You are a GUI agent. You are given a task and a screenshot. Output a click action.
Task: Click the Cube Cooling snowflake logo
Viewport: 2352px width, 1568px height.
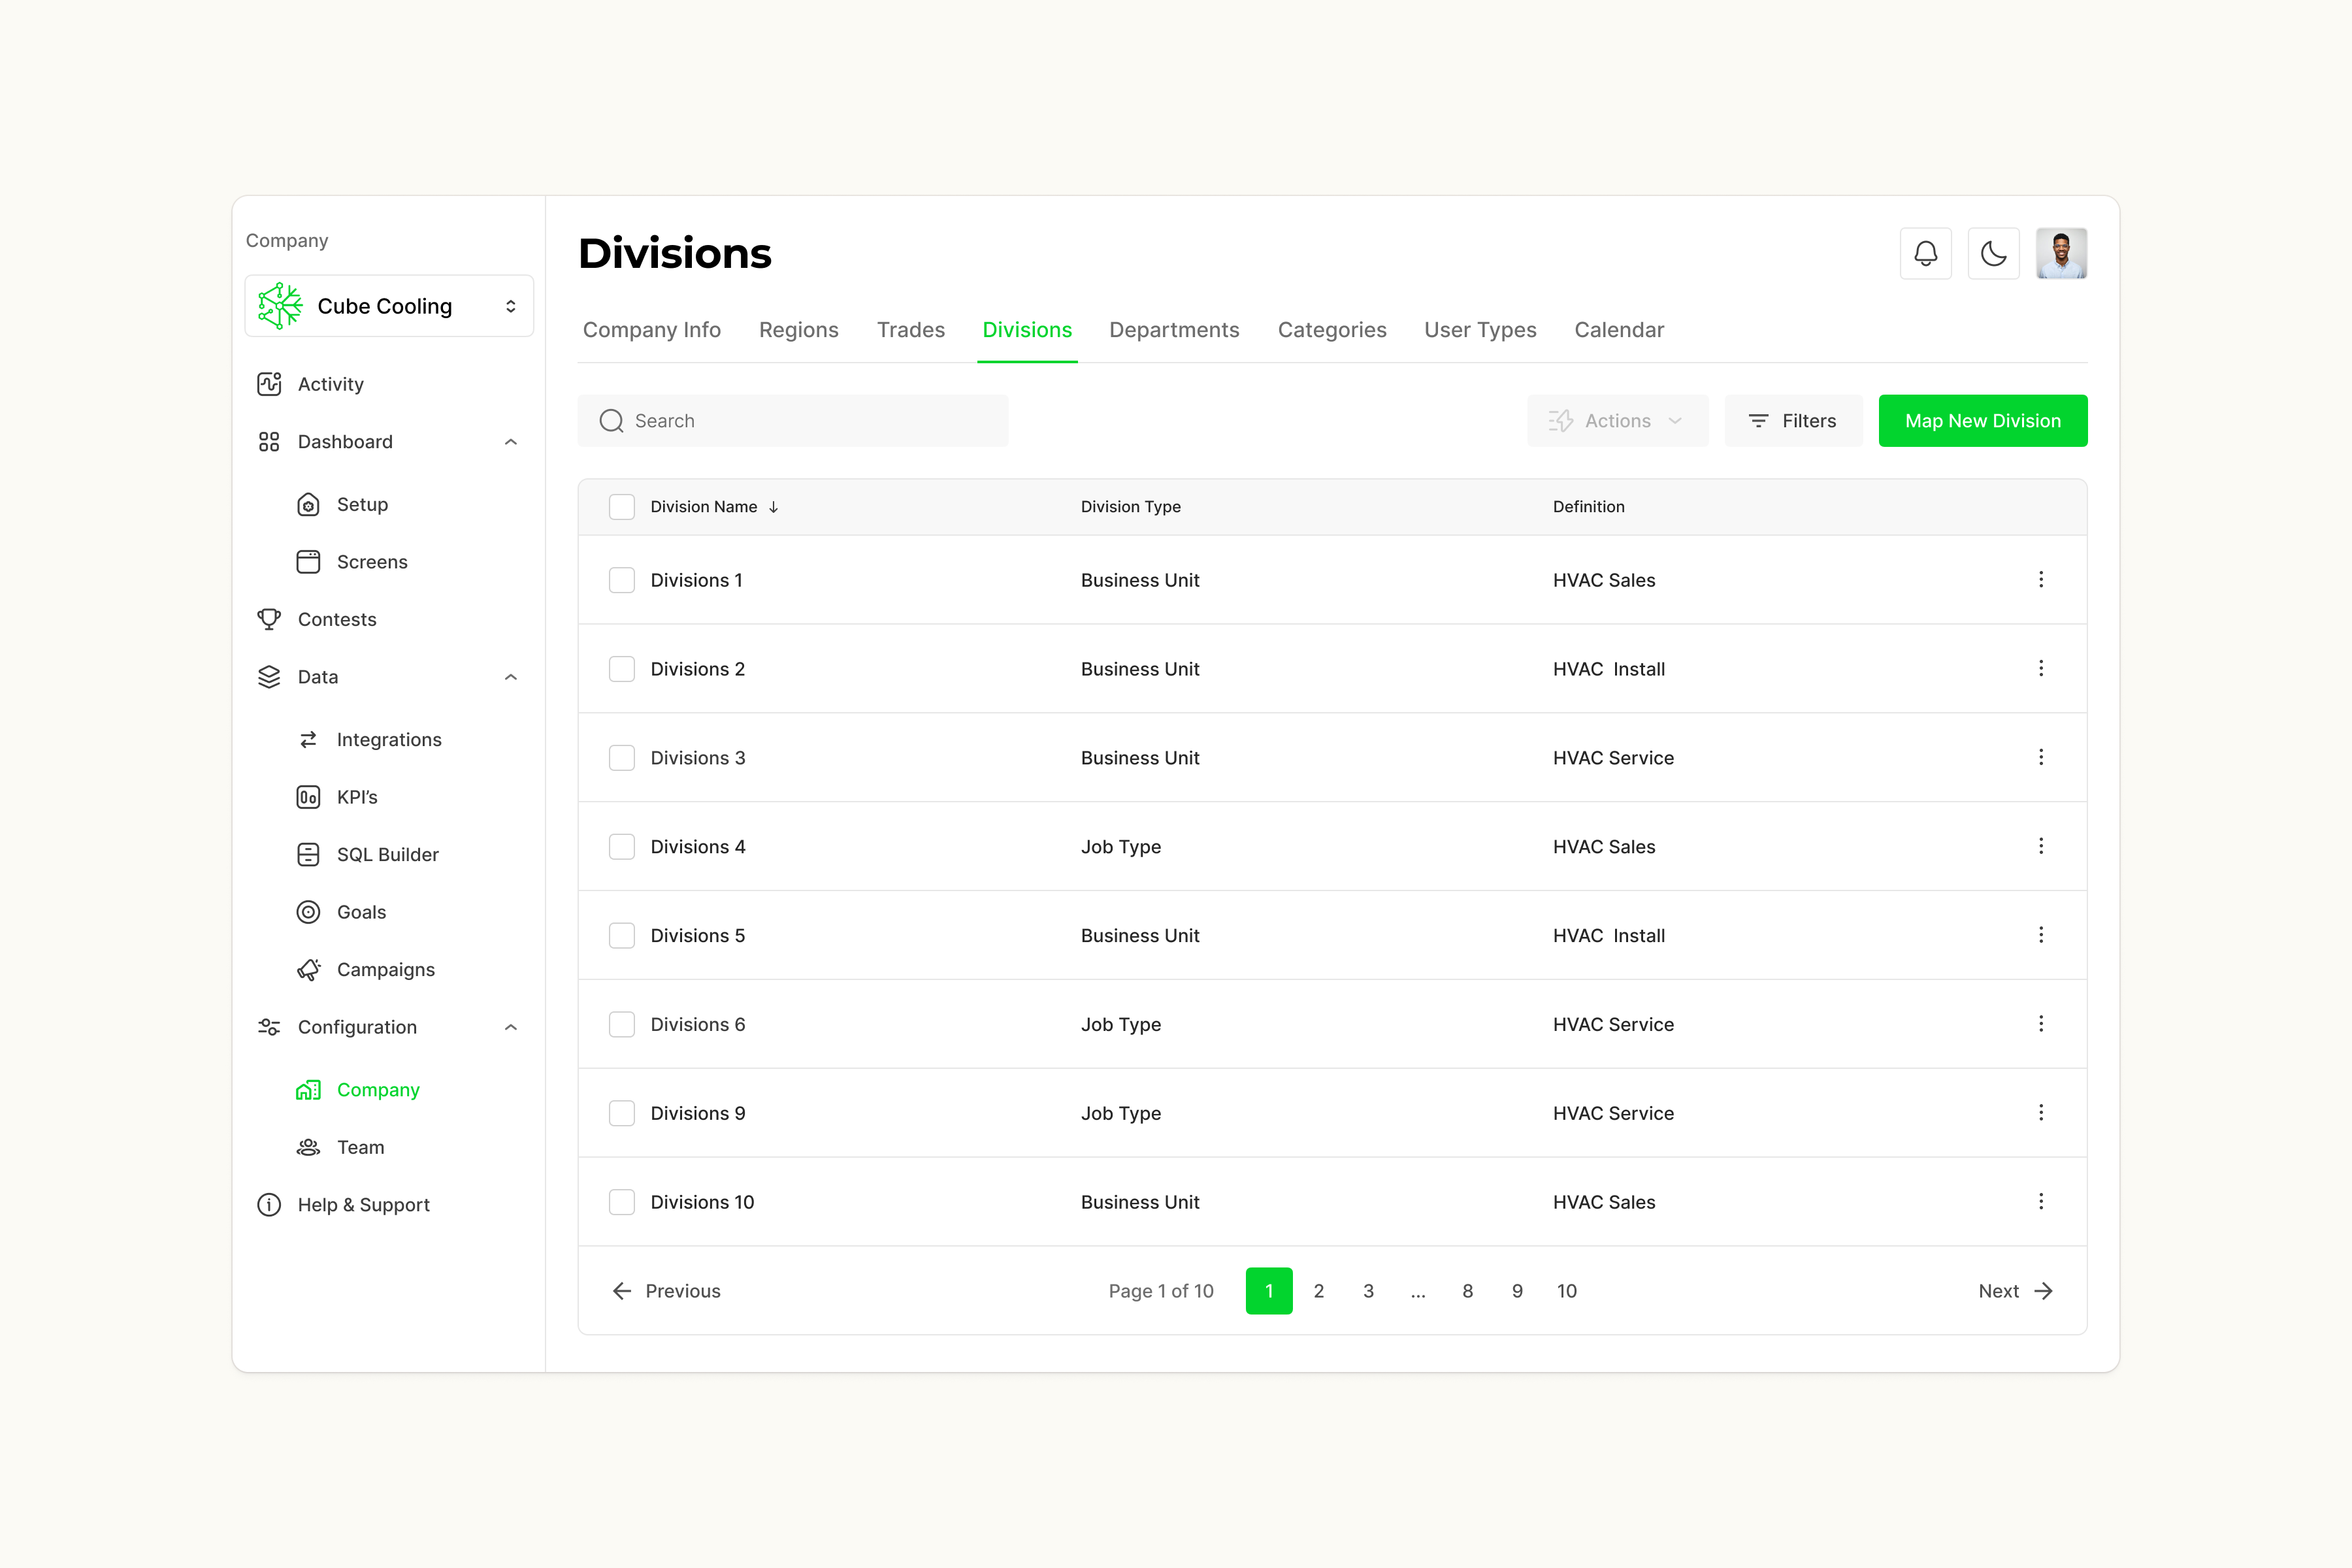[x=280, y=306]
